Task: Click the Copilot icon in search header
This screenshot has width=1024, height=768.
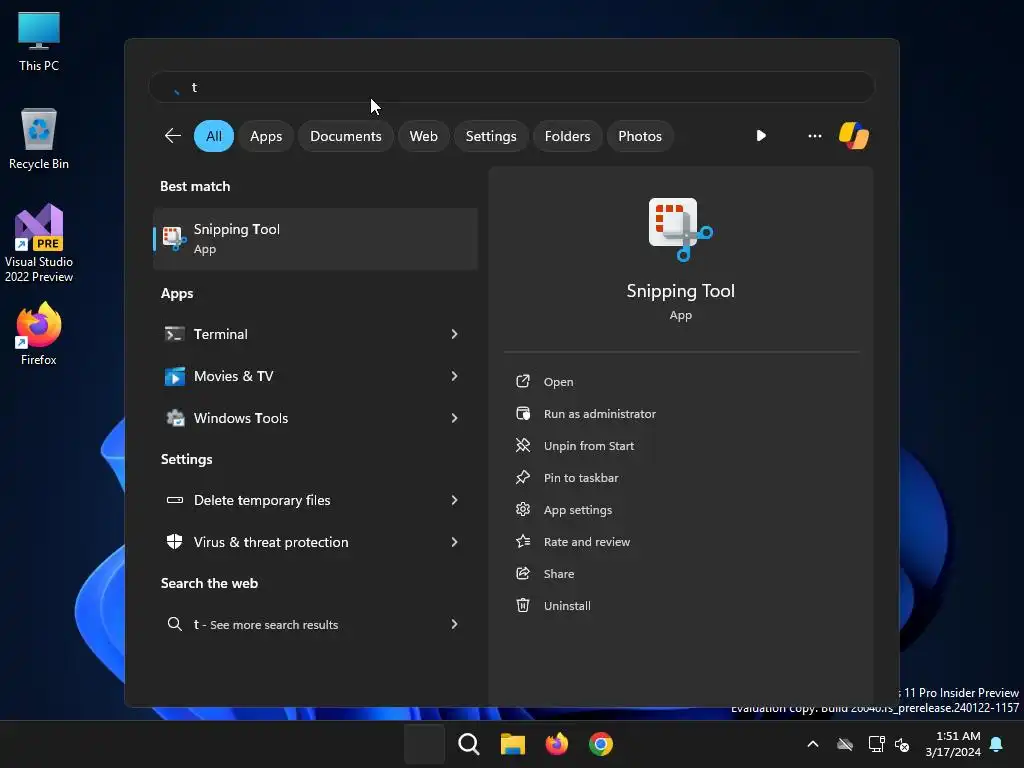Action: click(x=854, y=136)
